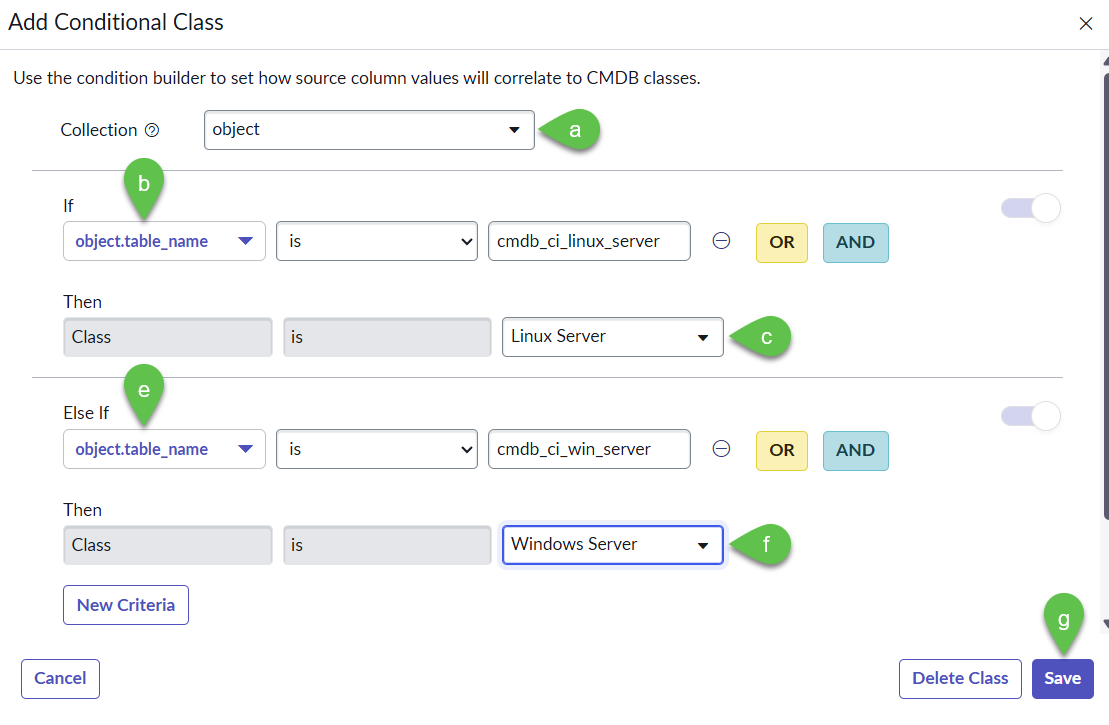Image resolution: width=1109 pixels, height=725 pixels.
Task: Change the 'is' operator in Else If condition
Action: [x=376, y=450]
